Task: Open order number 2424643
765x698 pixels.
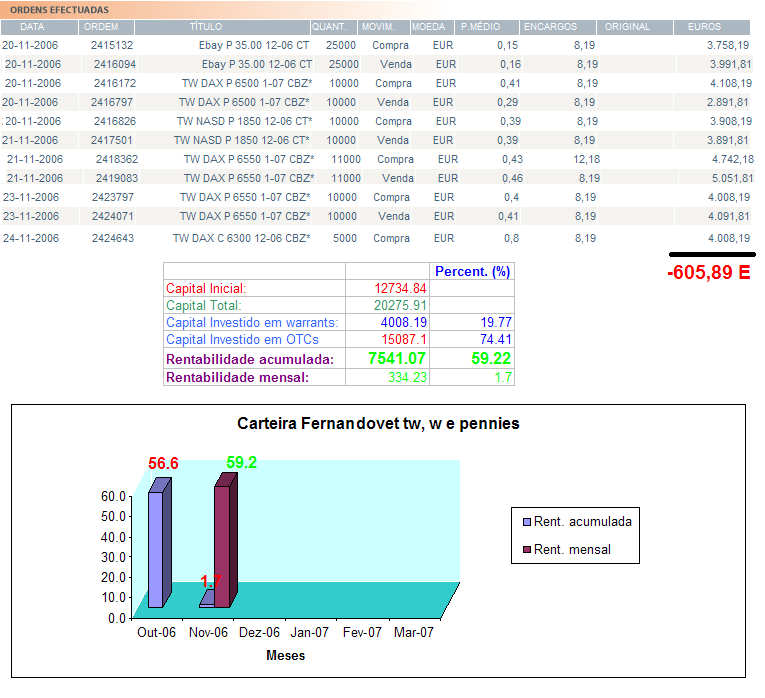Action: (x=112, y=238)
